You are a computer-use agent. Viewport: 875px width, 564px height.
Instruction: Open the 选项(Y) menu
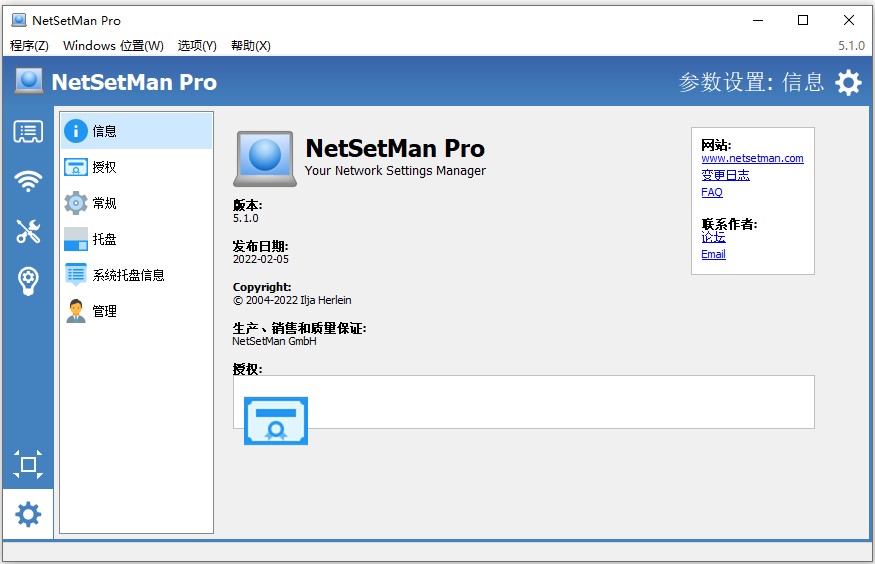197,45
